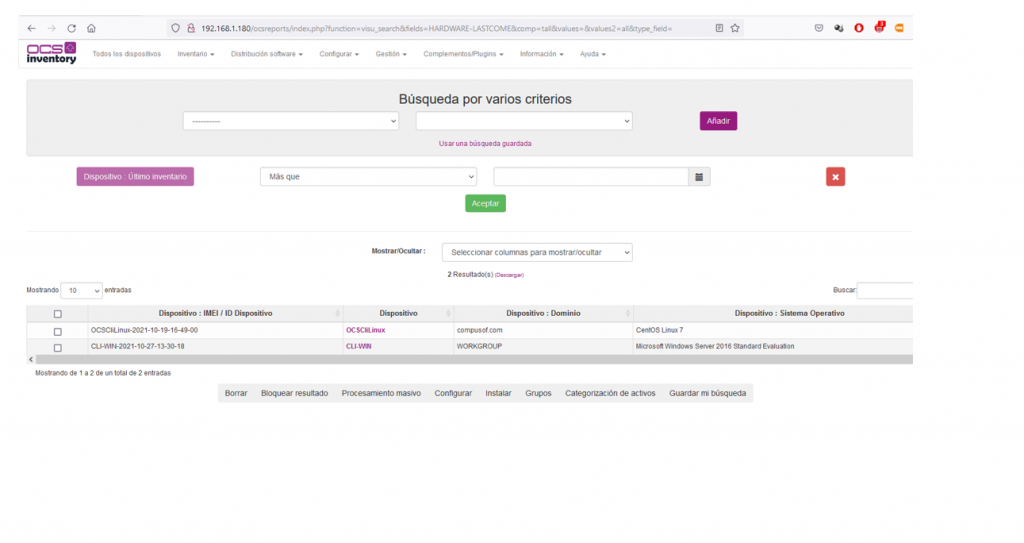Click the red Opera extension icon
The width and height of the screenshot is (1024, 543).
(x=859, y=28)
